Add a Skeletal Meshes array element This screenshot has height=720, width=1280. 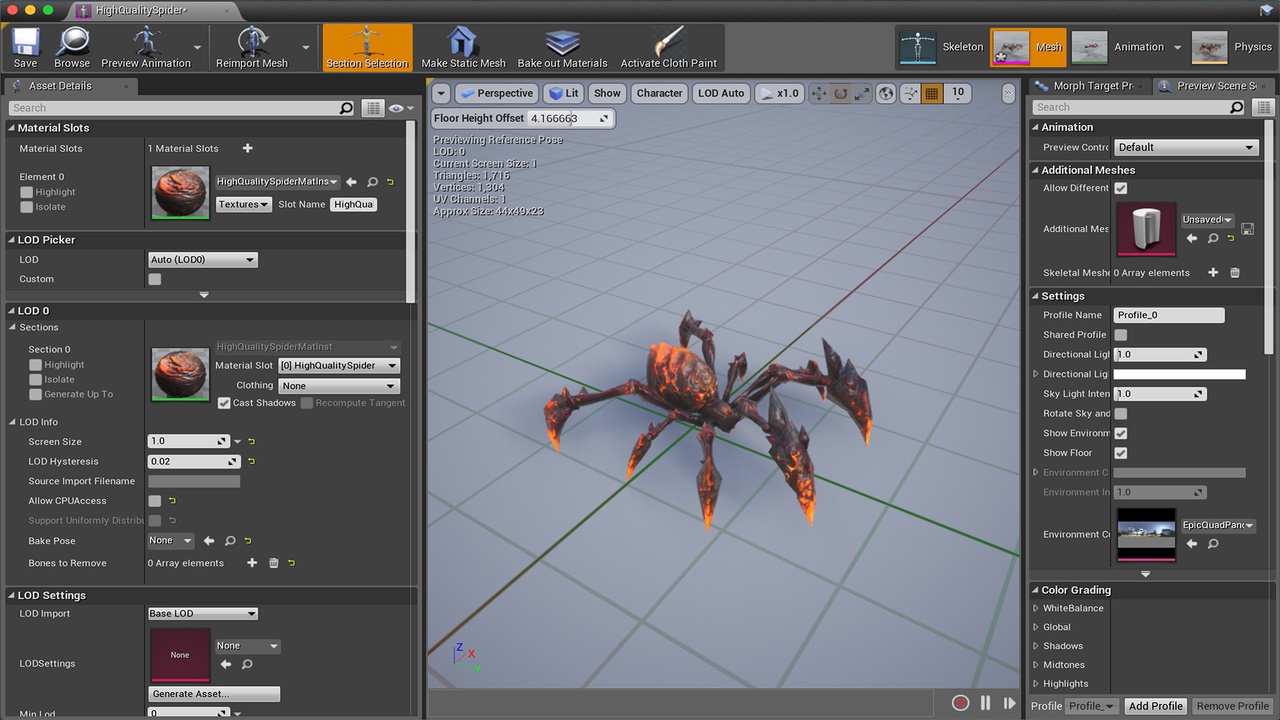pos(1213,272)
